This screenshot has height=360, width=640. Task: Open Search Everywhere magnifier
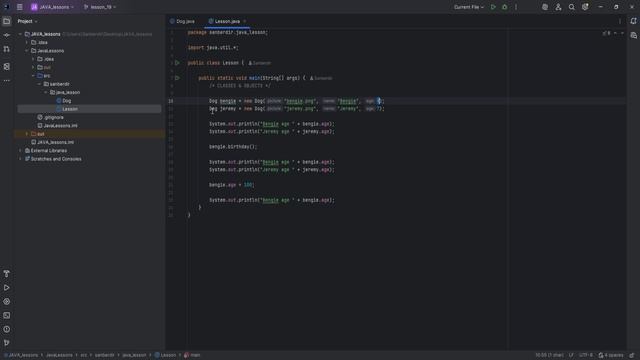pos(572,7)
